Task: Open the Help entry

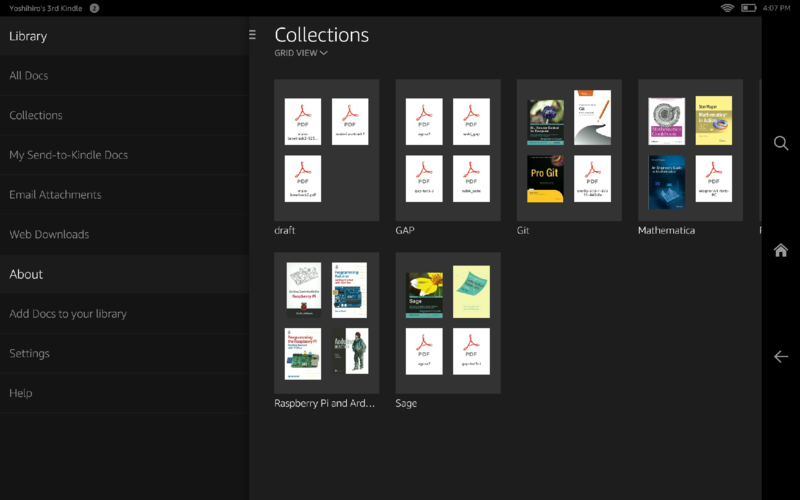Action: (124, 393)
